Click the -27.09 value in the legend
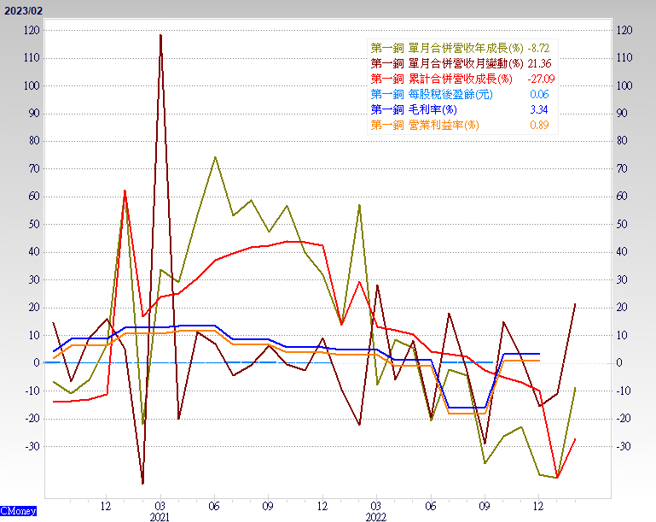Screen dimensions: 656x522 [537, 78]
